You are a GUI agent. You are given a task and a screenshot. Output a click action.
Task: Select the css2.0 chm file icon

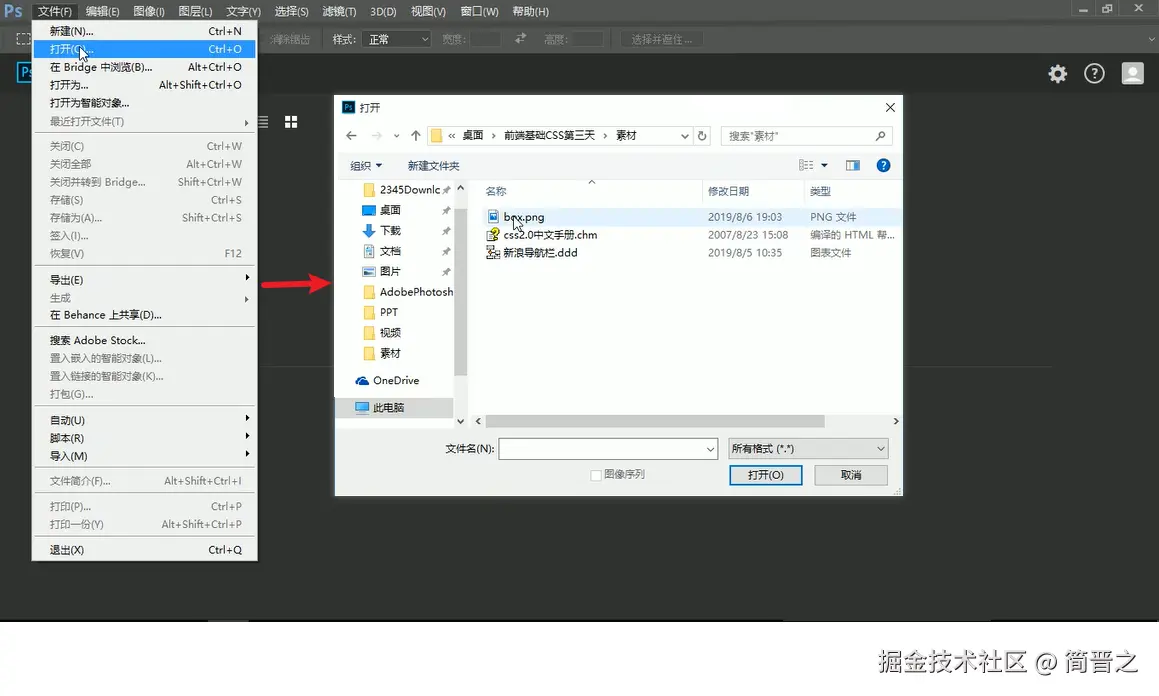(493, 234)
